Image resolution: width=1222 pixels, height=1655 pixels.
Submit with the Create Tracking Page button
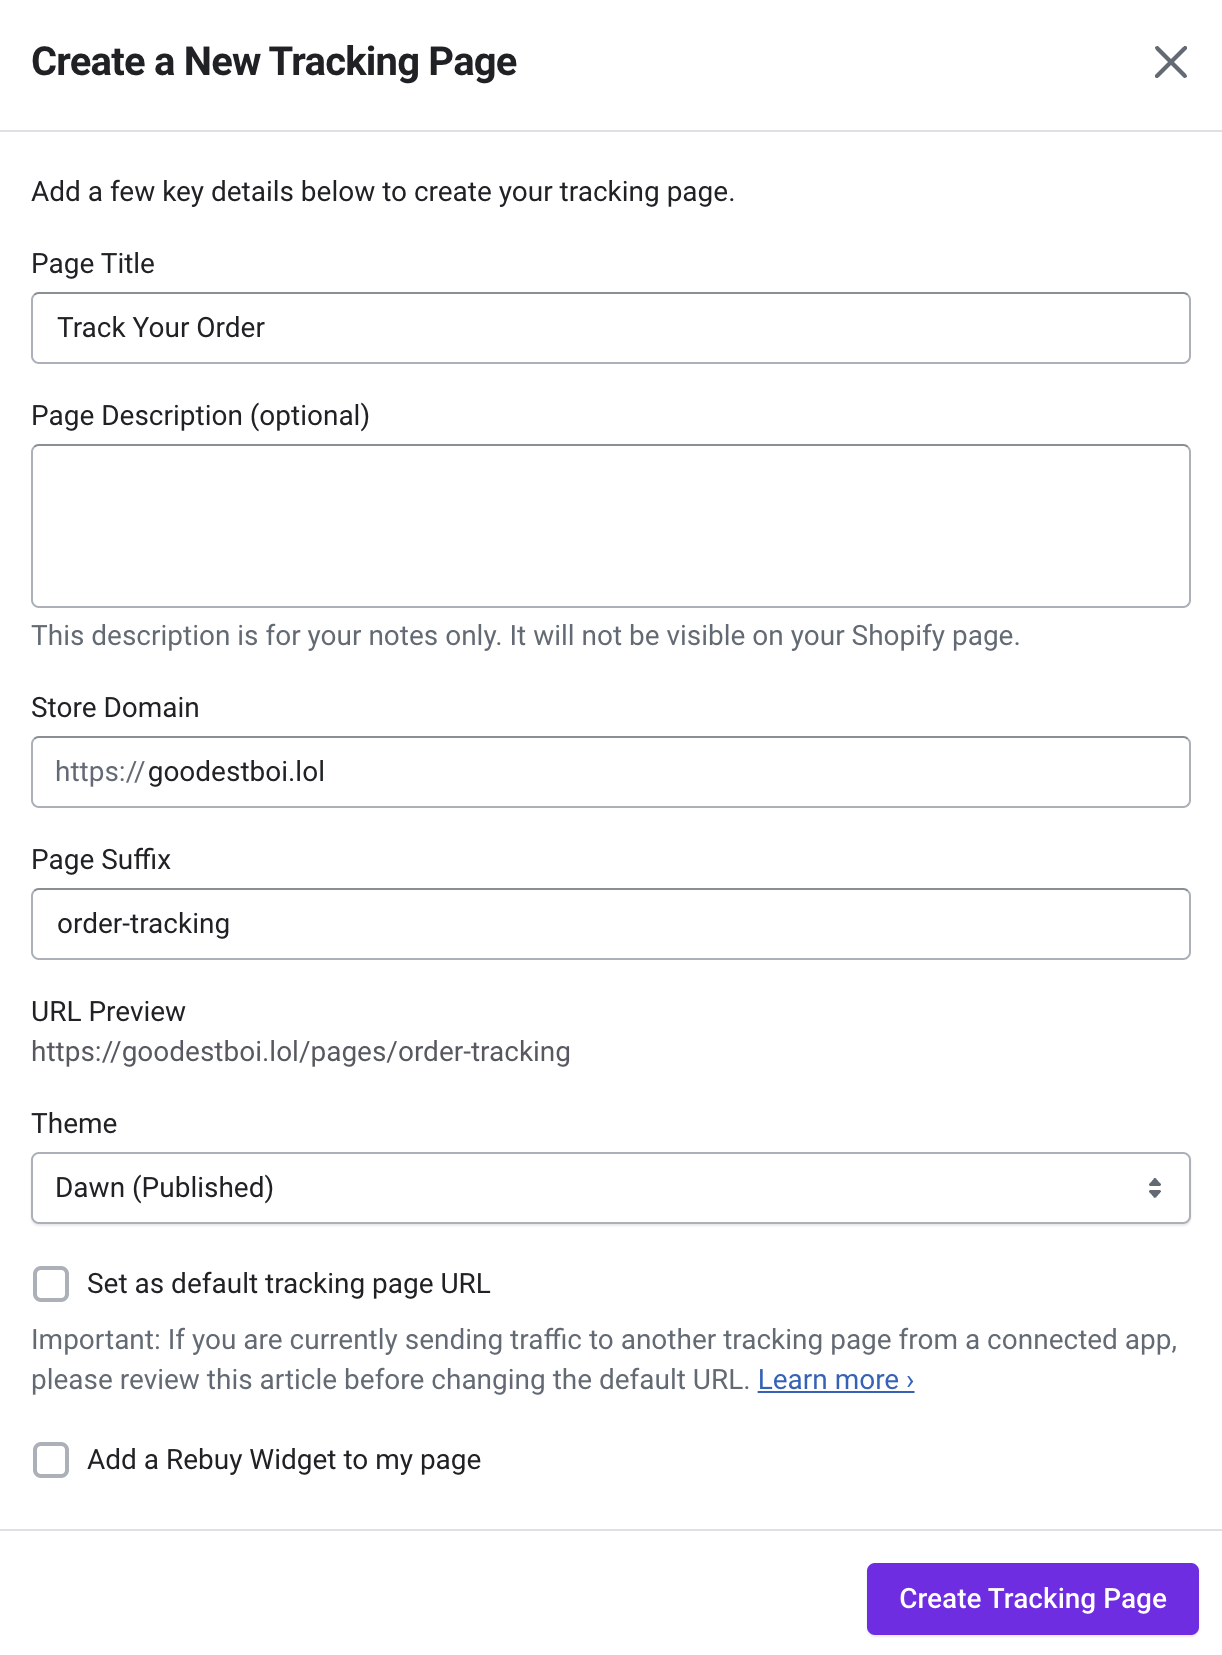pos(1033,1599)
